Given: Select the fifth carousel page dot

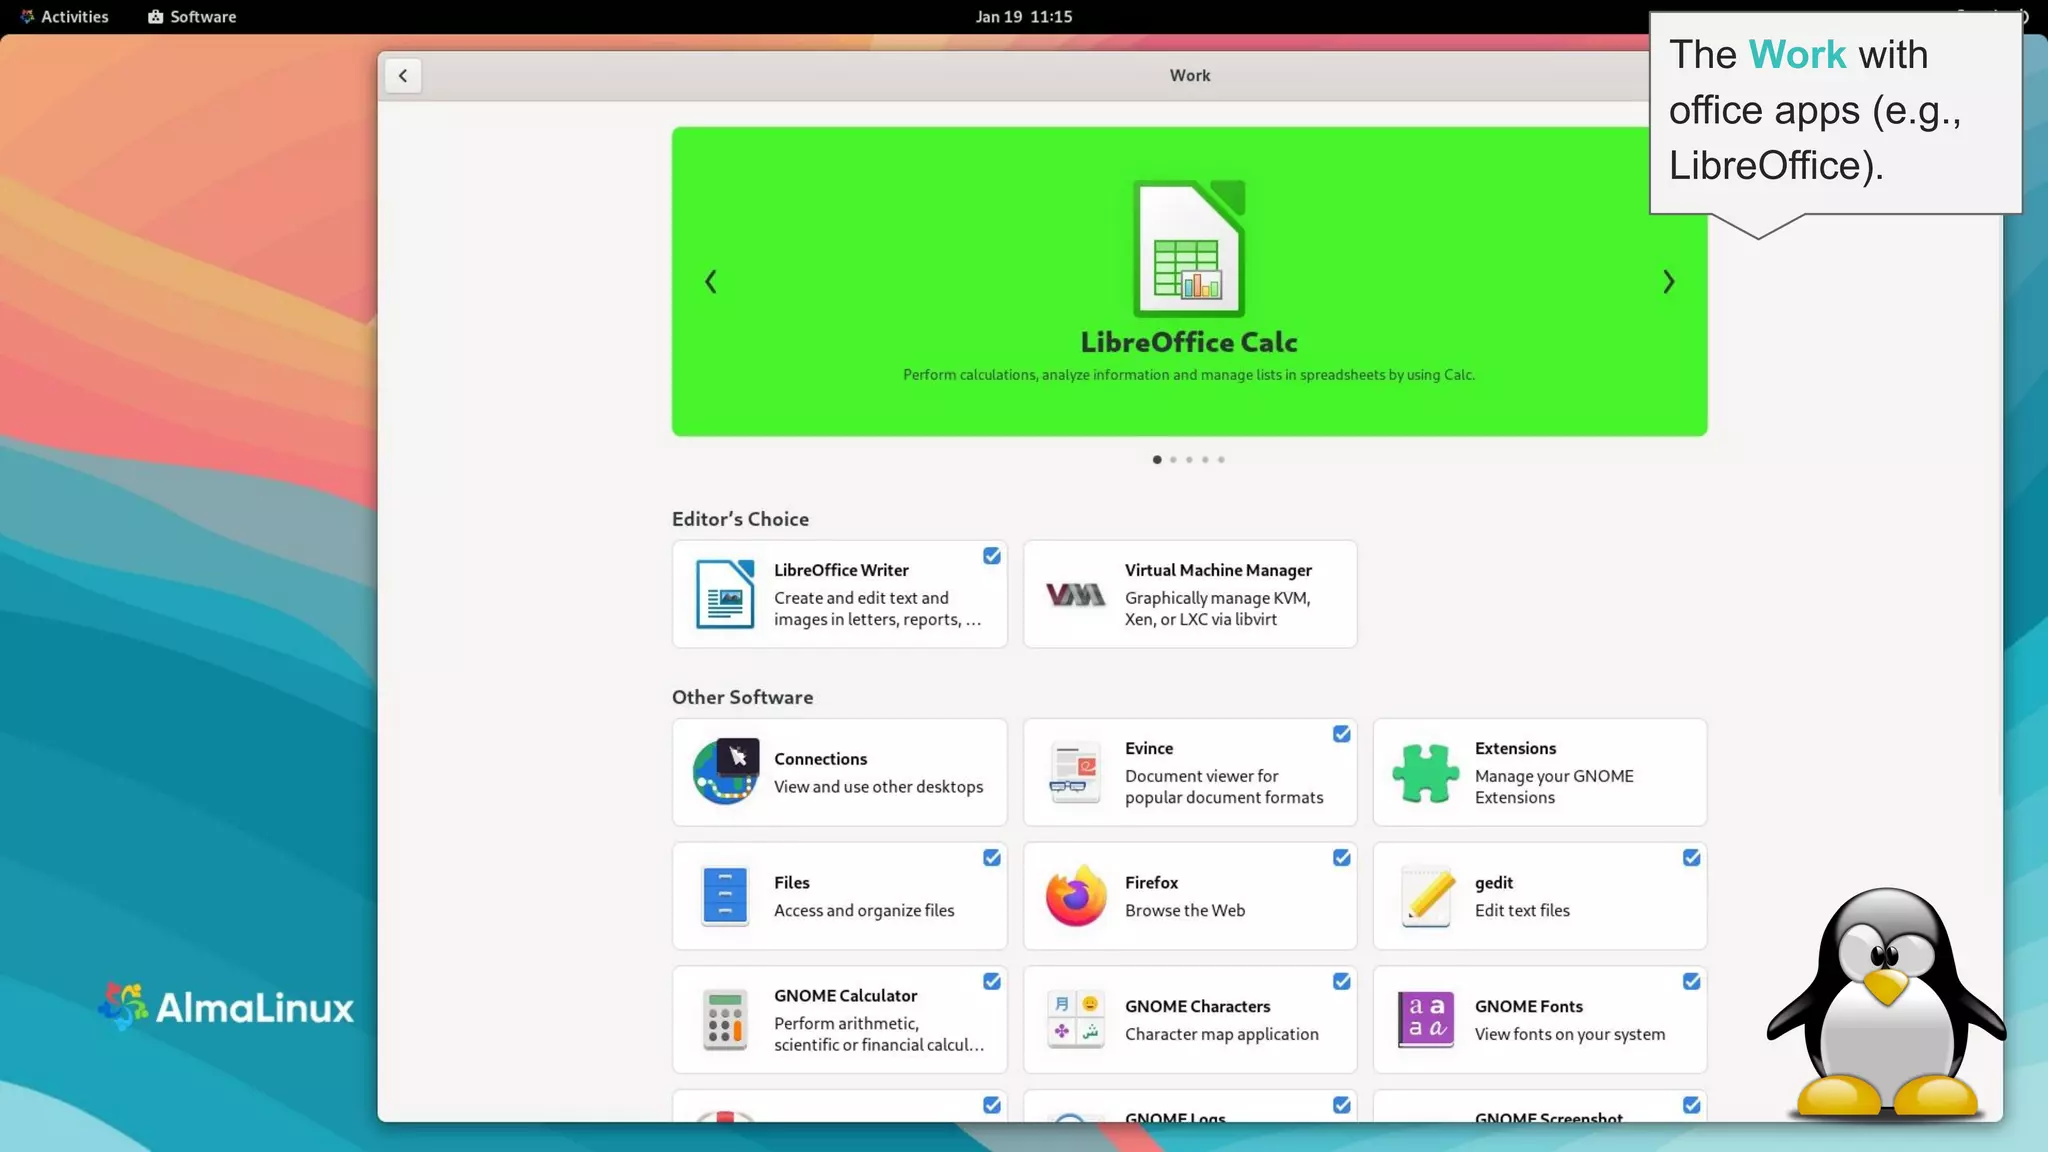Looking at the screenshot, I should (x=1221, y=460).
